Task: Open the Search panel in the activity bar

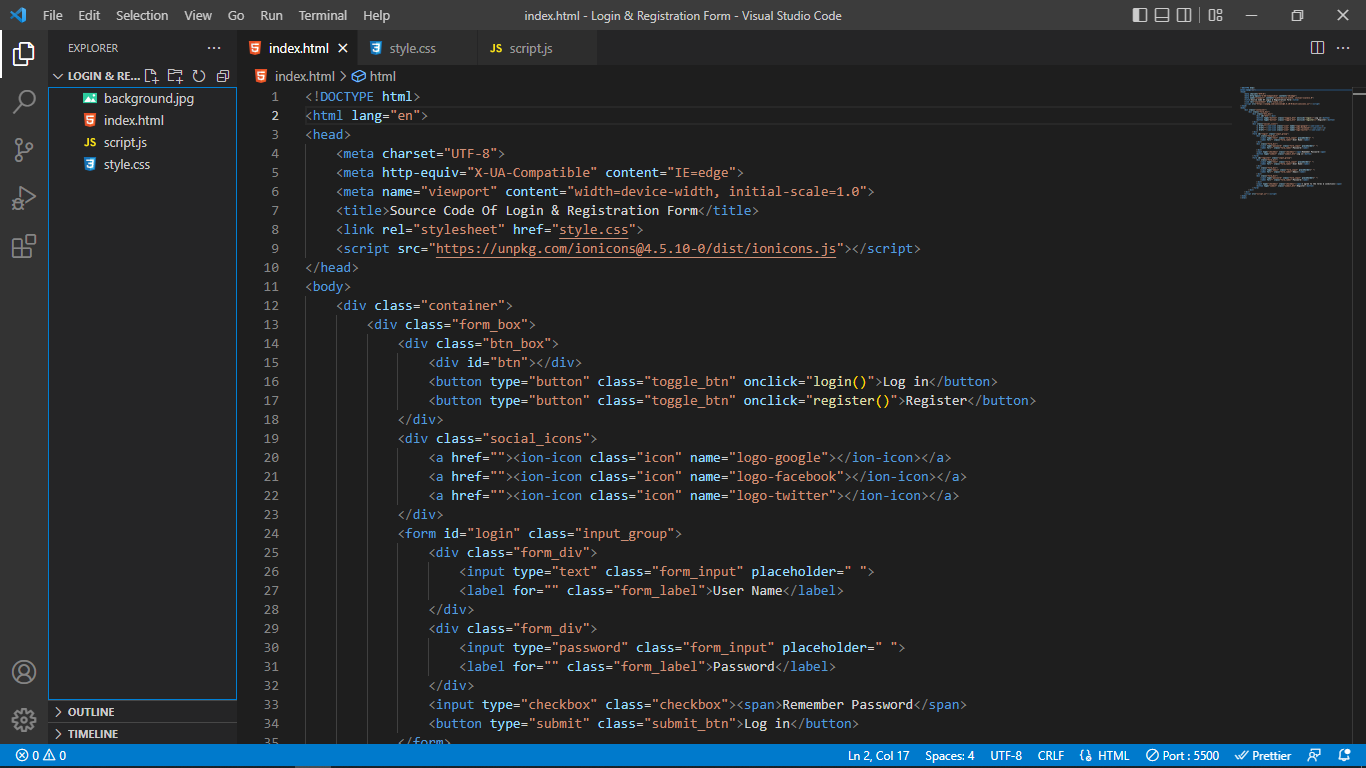Action: (24, 102)
